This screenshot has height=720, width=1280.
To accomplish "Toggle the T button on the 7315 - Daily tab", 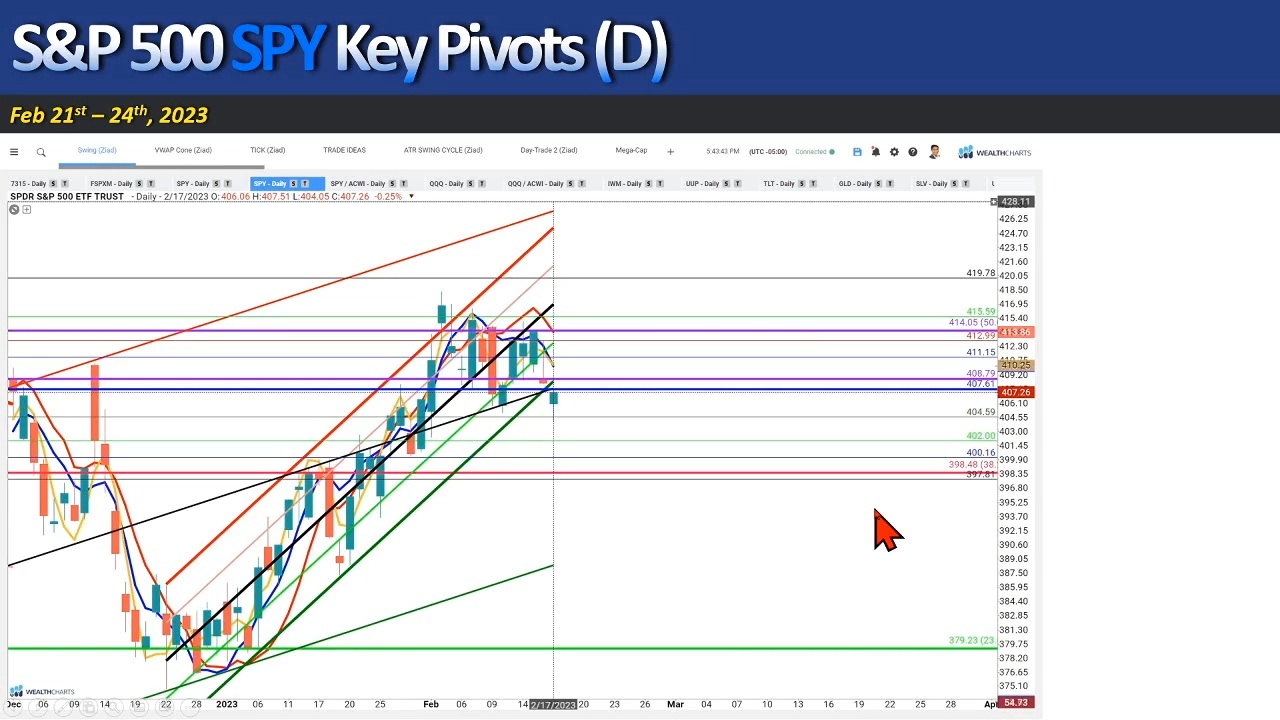I will click(65, 183).
